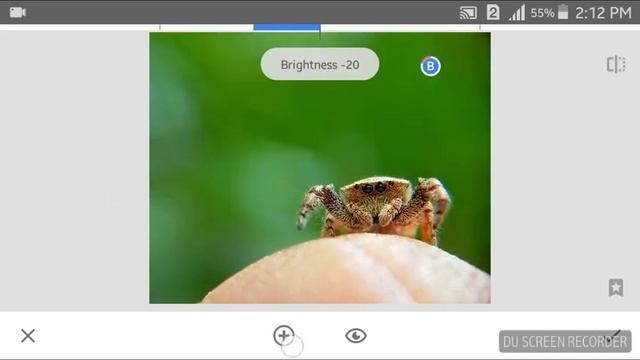Tap the spider photo in the canvas
Viewport: 640px width, 360px height.
pyautogui.click(x=320, y=168)
